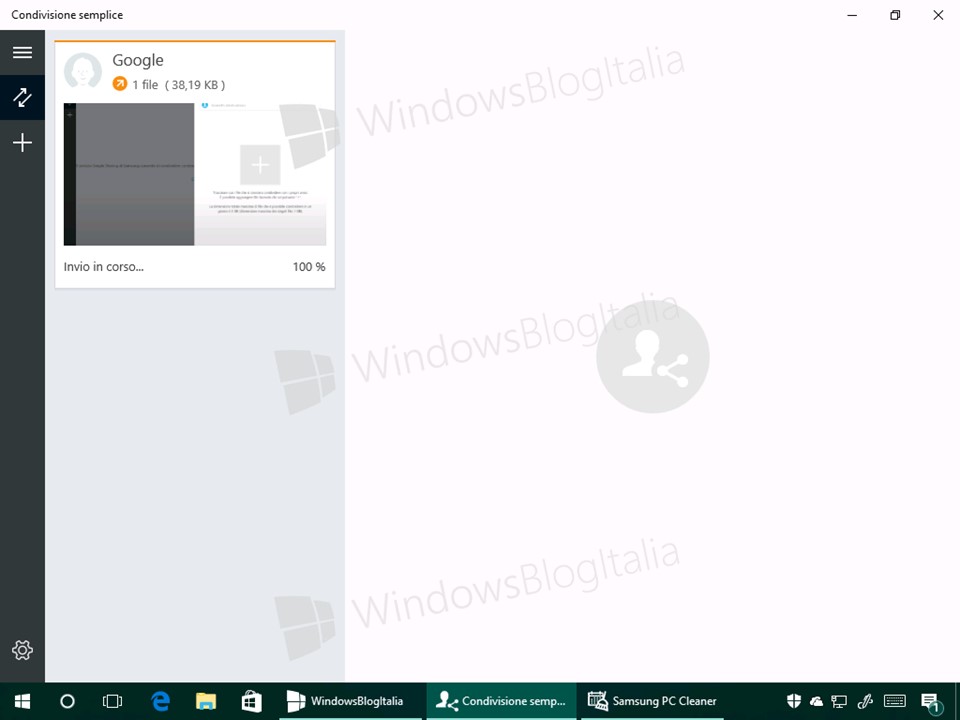Viewport: 960px width, 720px height.
Task: Switch to Samsung PC Cleaner taskbar app
Action: click(652, 701)
